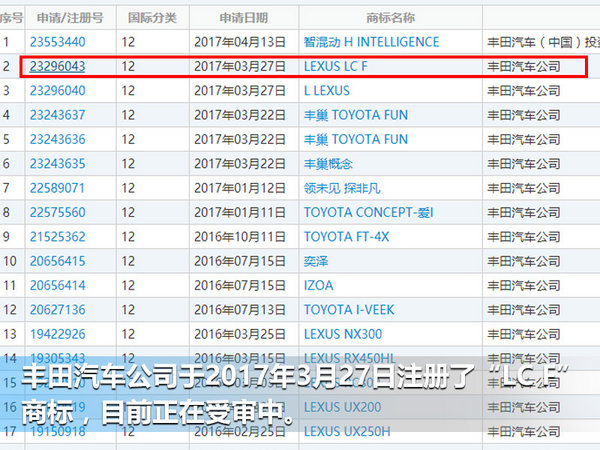This screenshot has height=450, width=600.
Task: Open registration number 20656414 link
Action: click(57, 285)
